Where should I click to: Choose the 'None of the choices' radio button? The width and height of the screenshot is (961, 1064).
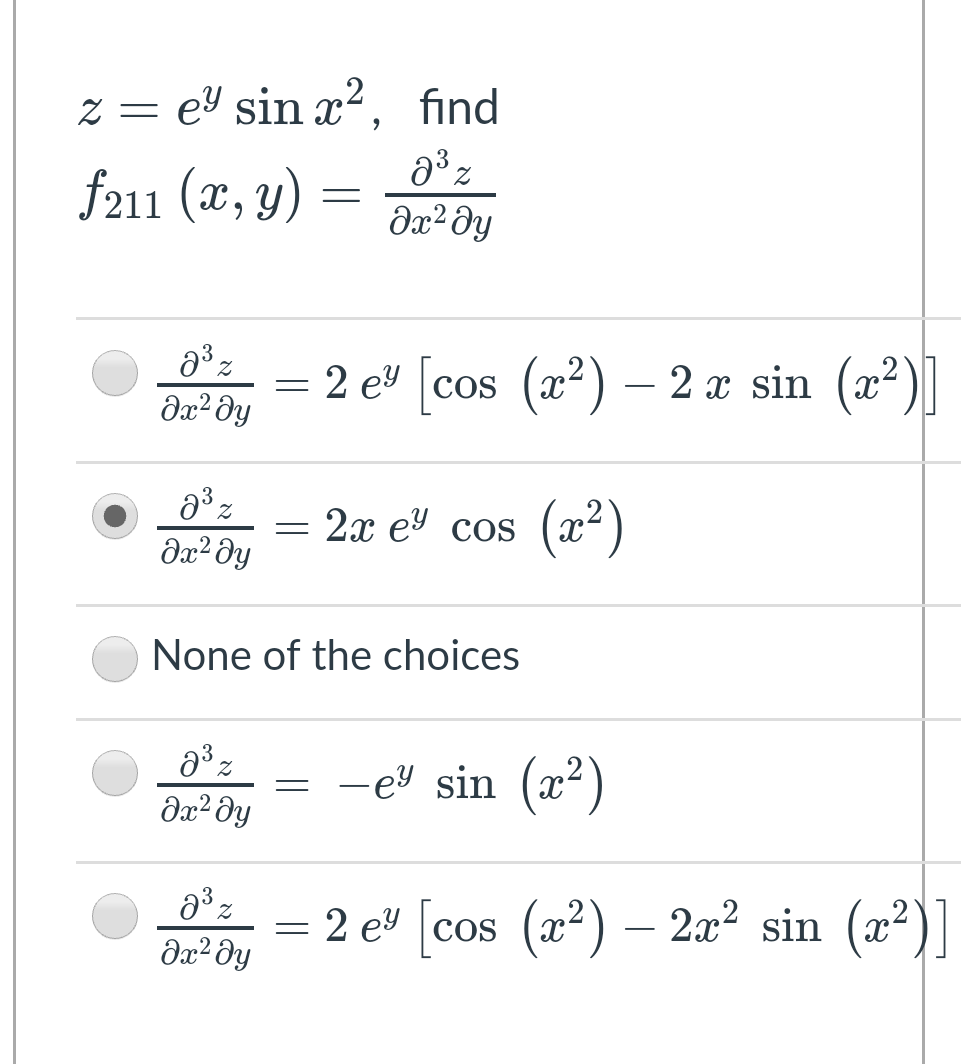point(114,658)
